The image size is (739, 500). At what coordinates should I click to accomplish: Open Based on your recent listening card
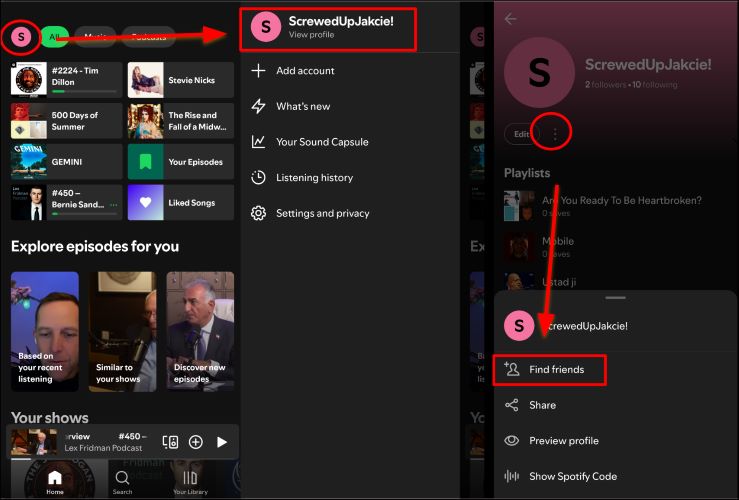point(45,331)
